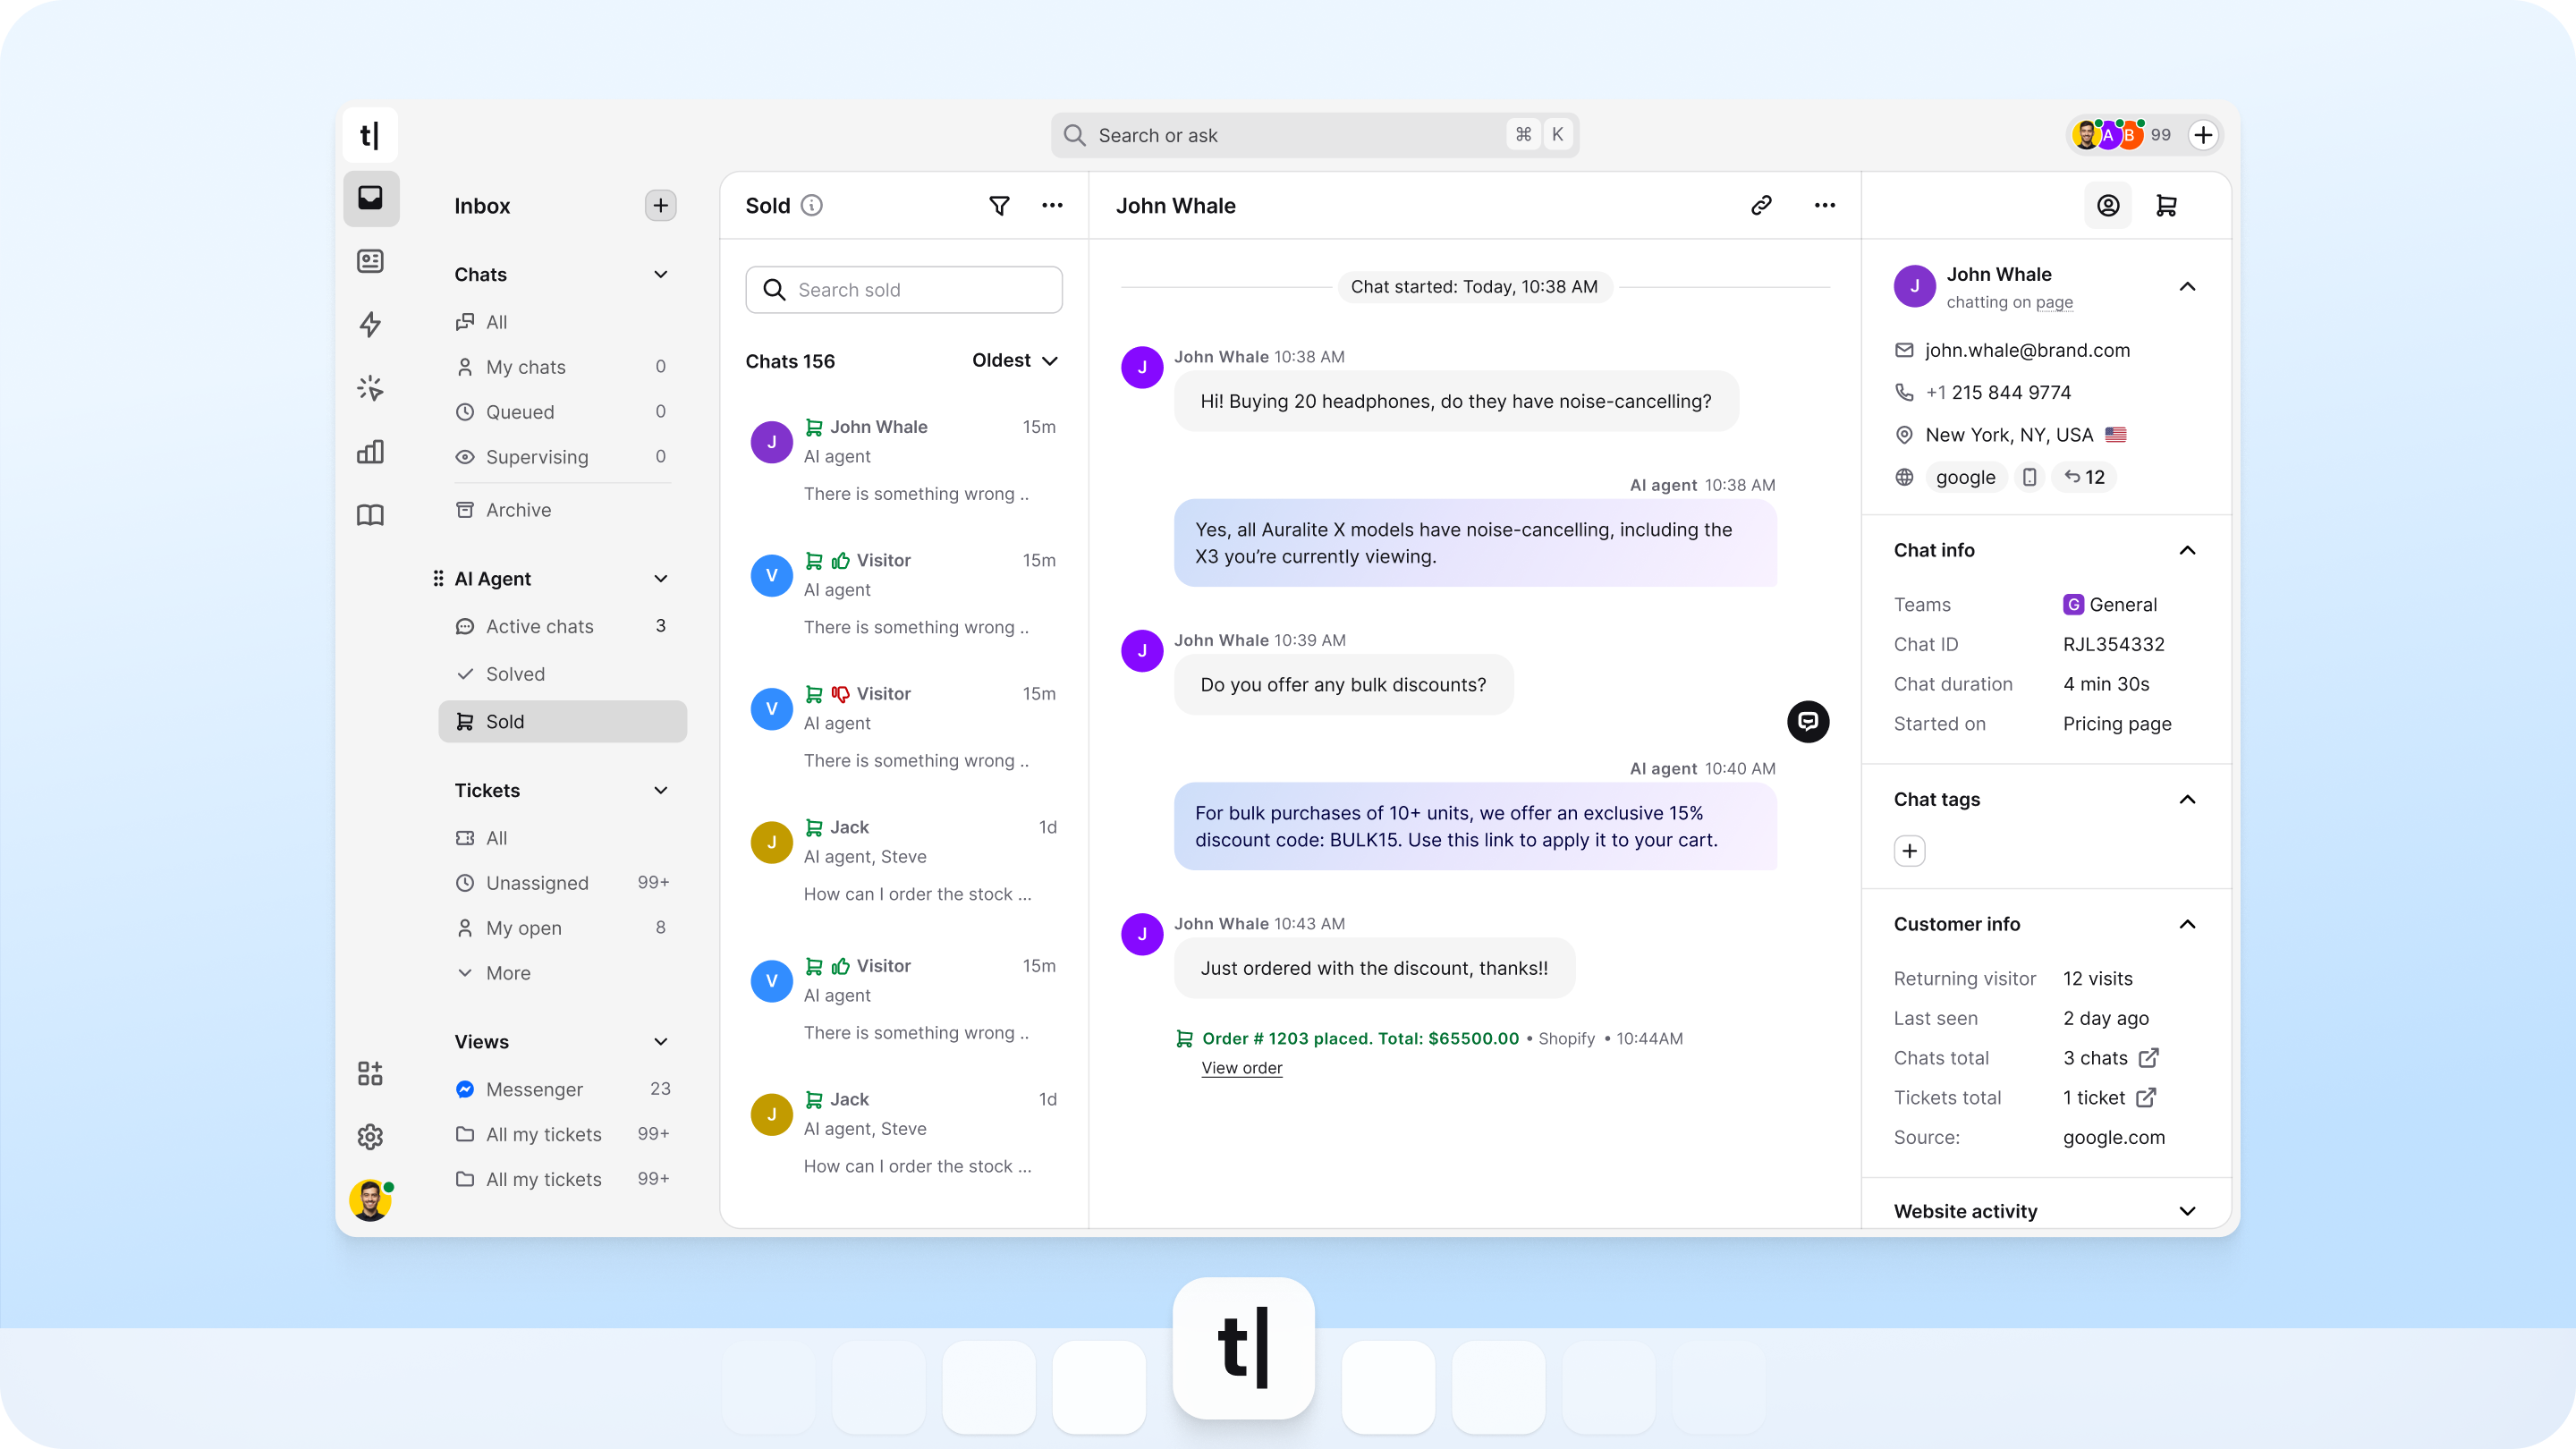Viewport: 2576px width, 1449px height.
Task: Select the Solved item under AI Agent
Action: (515, 673)
